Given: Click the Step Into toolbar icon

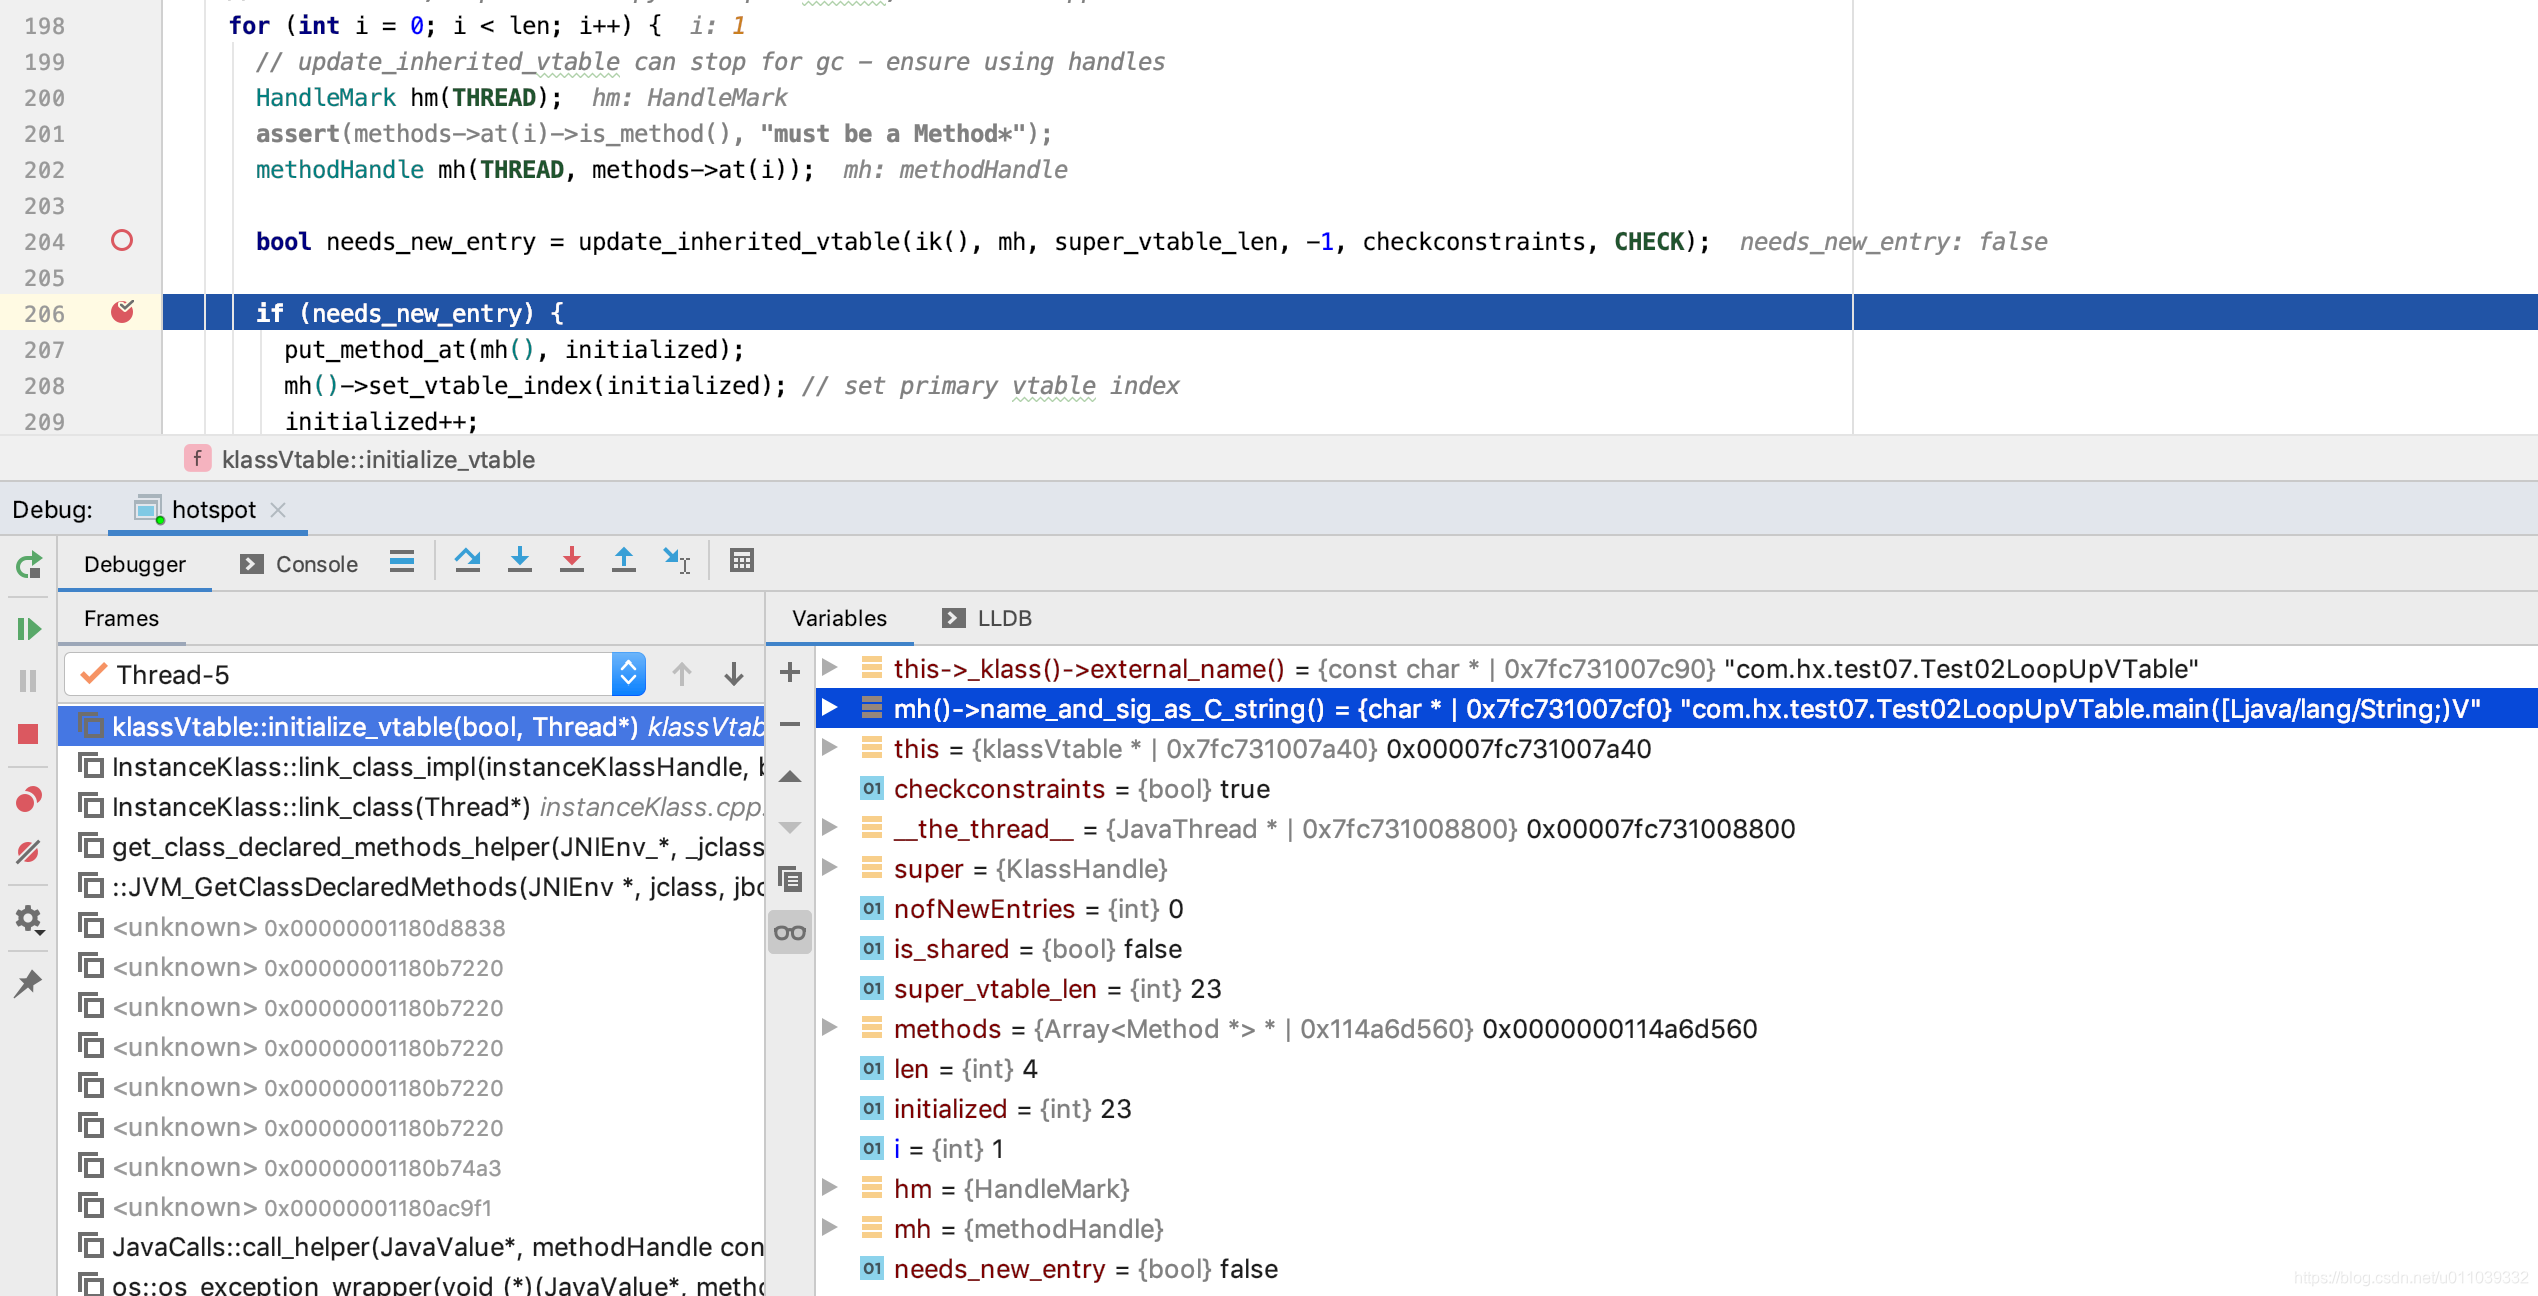Looking at the screenshot, I should click(x=519, y=561).
